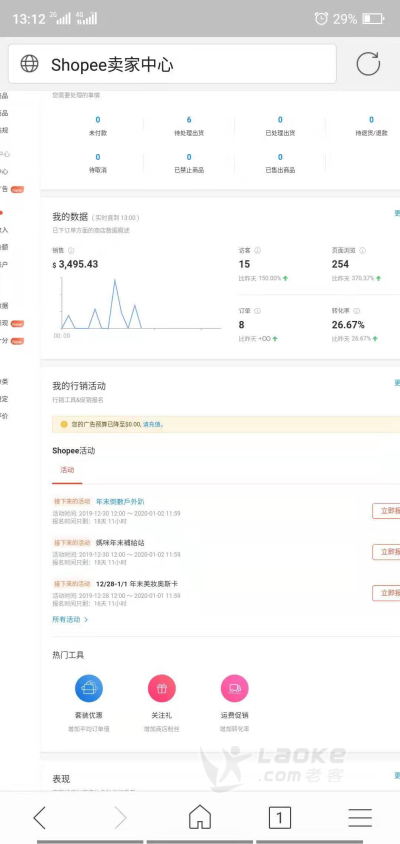Screen dimensions: 400x844
Task: Click the 比昨天 150.00% visitors change
Action: [263, 278]
